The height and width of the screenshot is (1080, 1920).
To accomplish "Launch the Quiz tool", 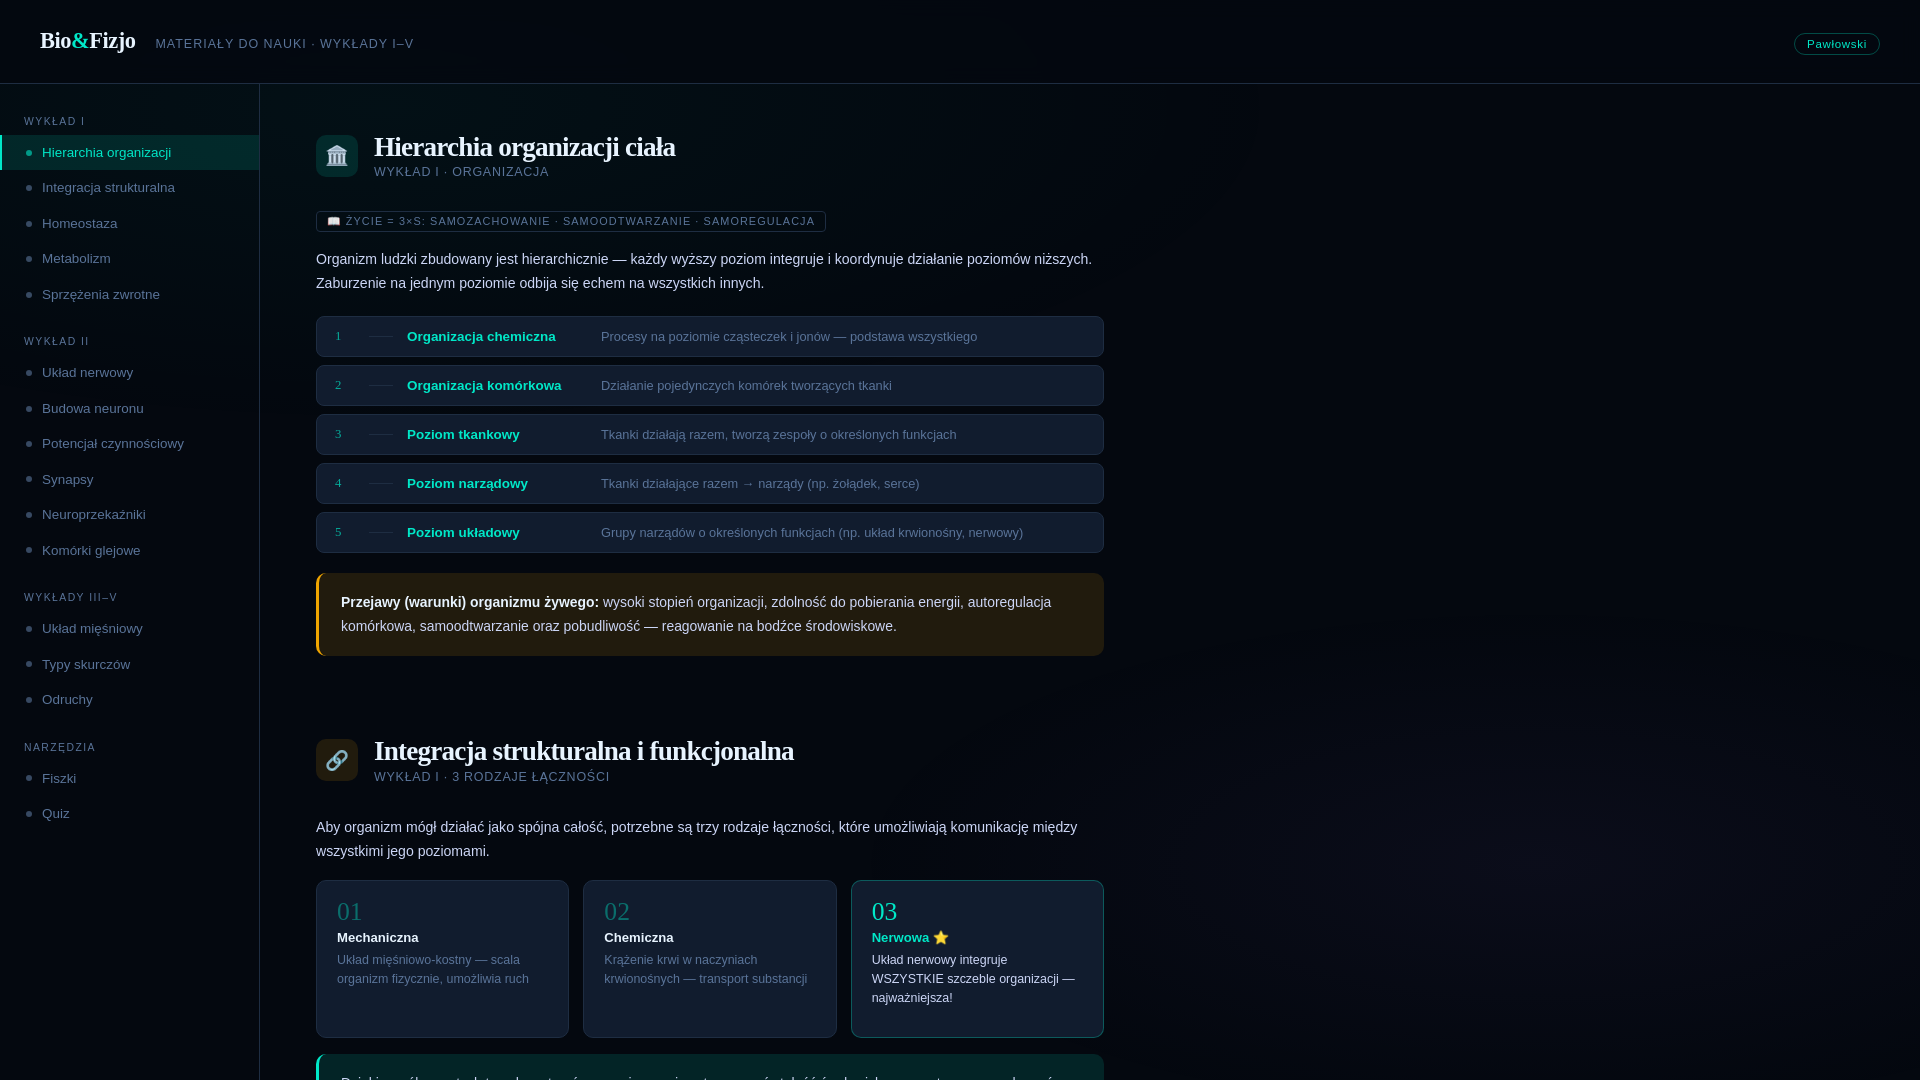I will pos(130,814).
